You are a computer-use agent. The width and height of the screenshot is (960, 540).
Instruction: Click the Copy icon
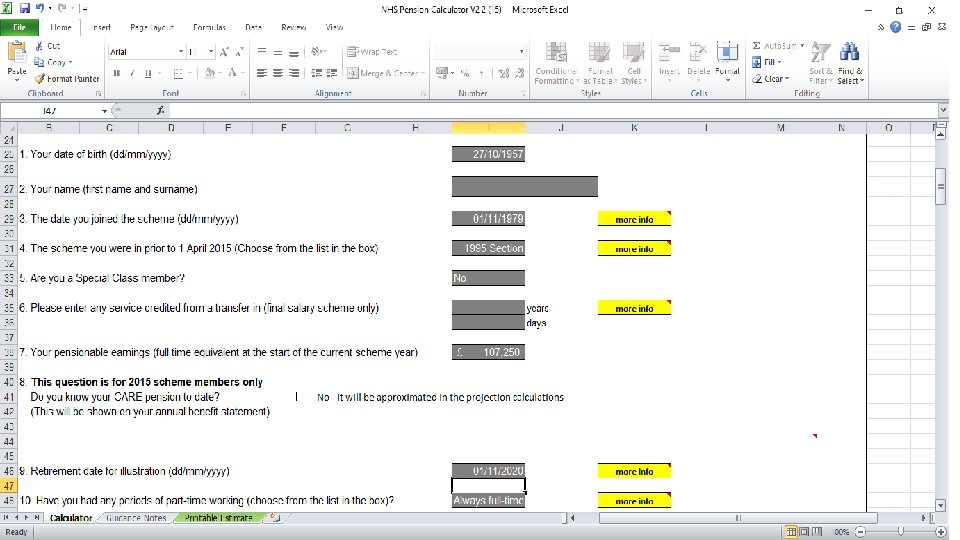pos(39,62)
